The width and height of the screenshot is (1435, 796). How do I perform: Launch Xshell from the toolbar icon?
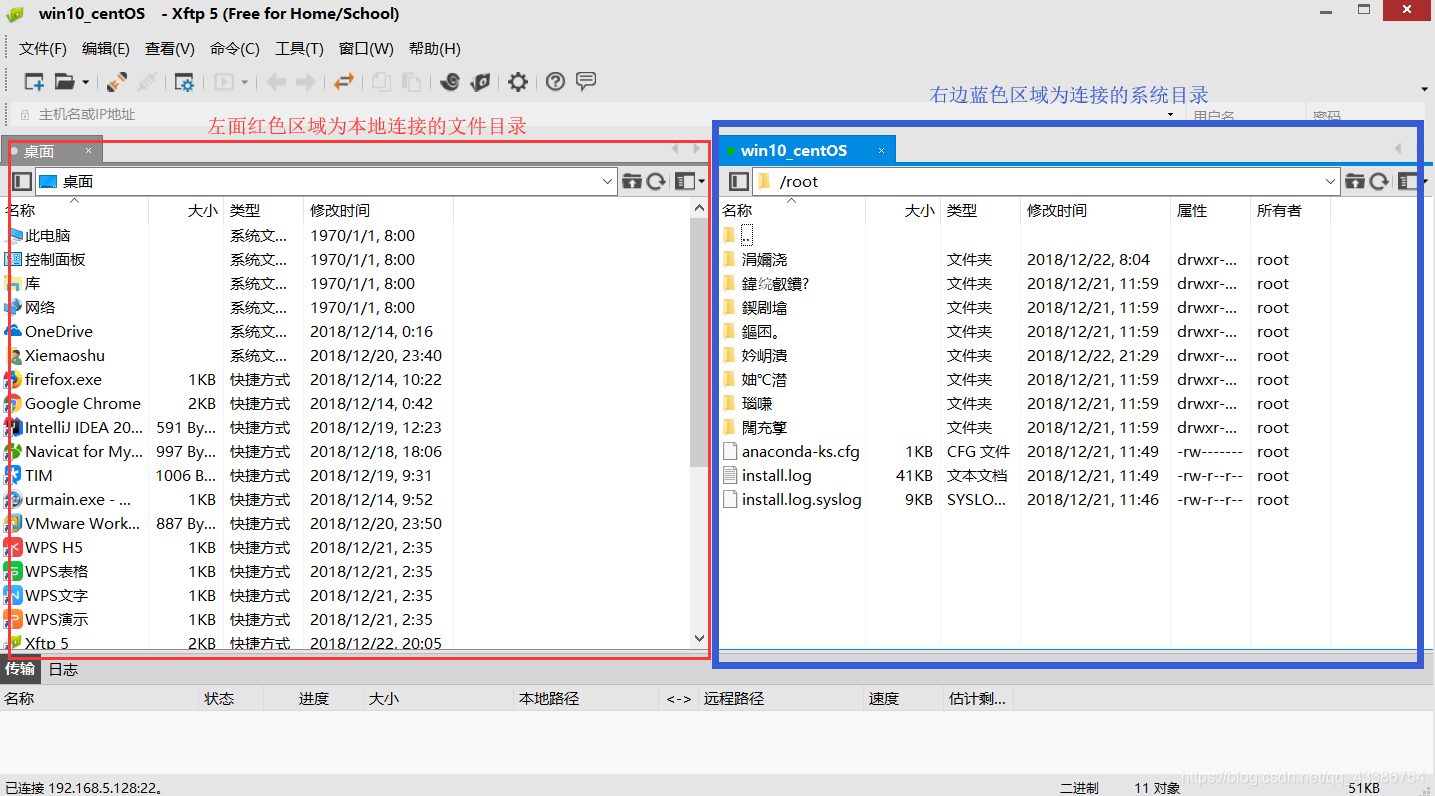click(450, 82)
